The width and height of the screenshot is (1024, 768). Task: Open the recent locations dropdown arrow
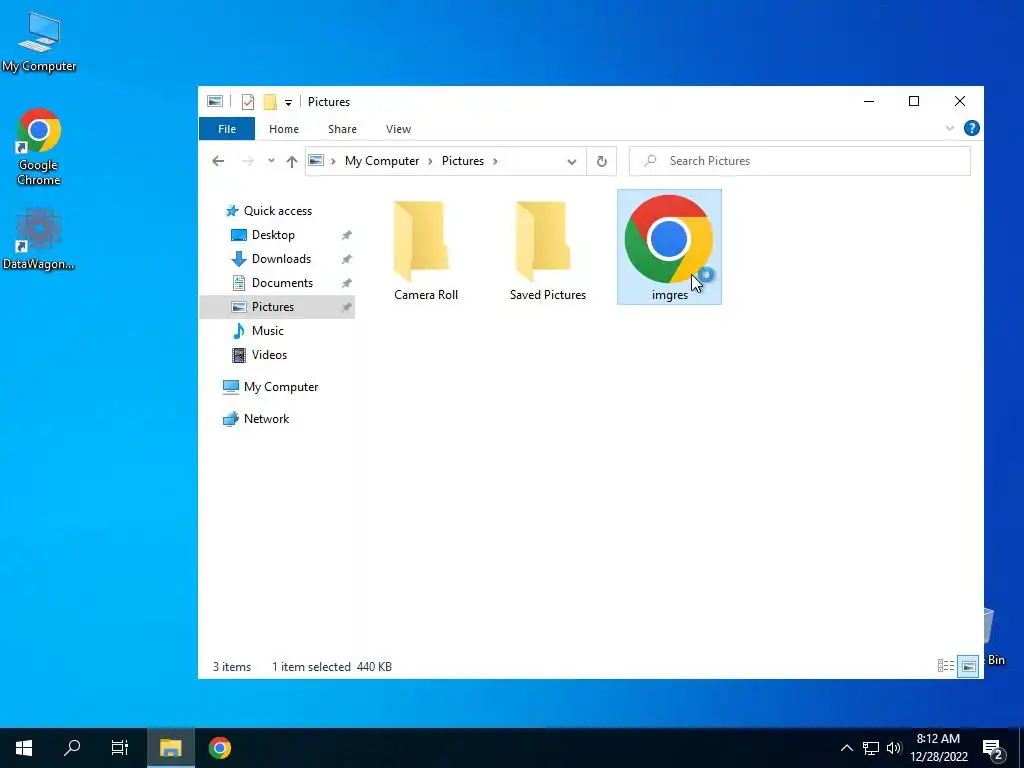tap(271, 161)
